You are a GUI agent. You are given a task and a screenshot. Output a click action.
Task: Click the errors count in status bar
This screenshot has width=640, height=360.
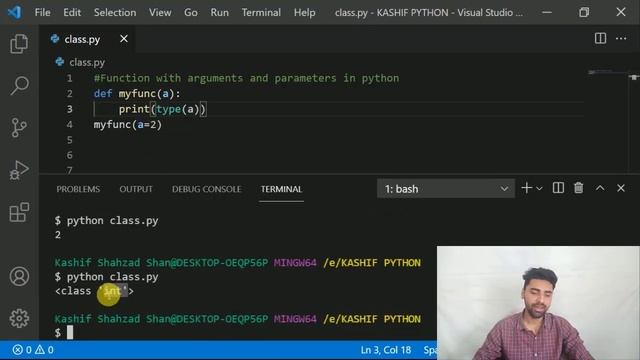coord(22,350)
